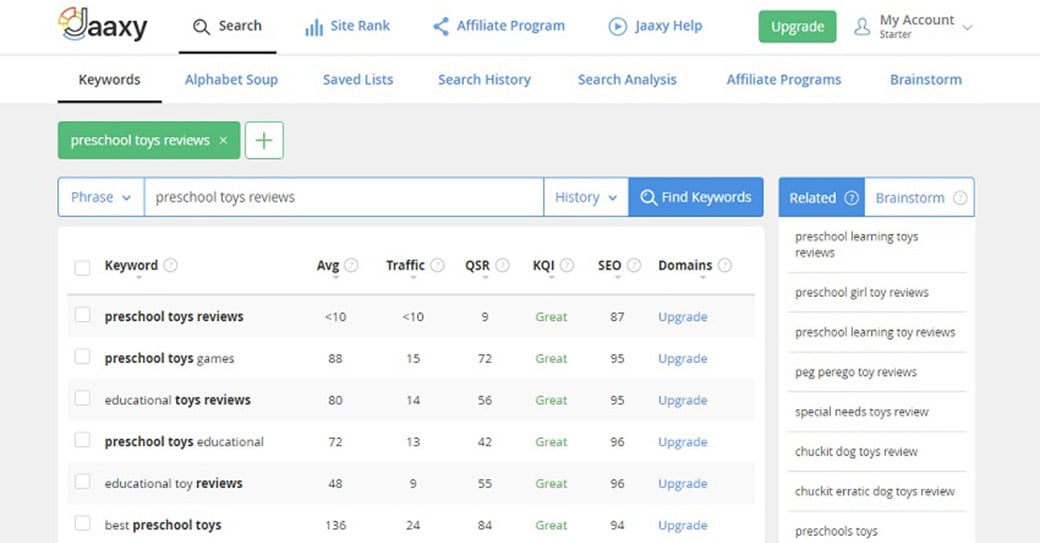This screenshot has width=1040, height=543.
Task: Click info icon on Related tab
Action: (x=851, y=198)
